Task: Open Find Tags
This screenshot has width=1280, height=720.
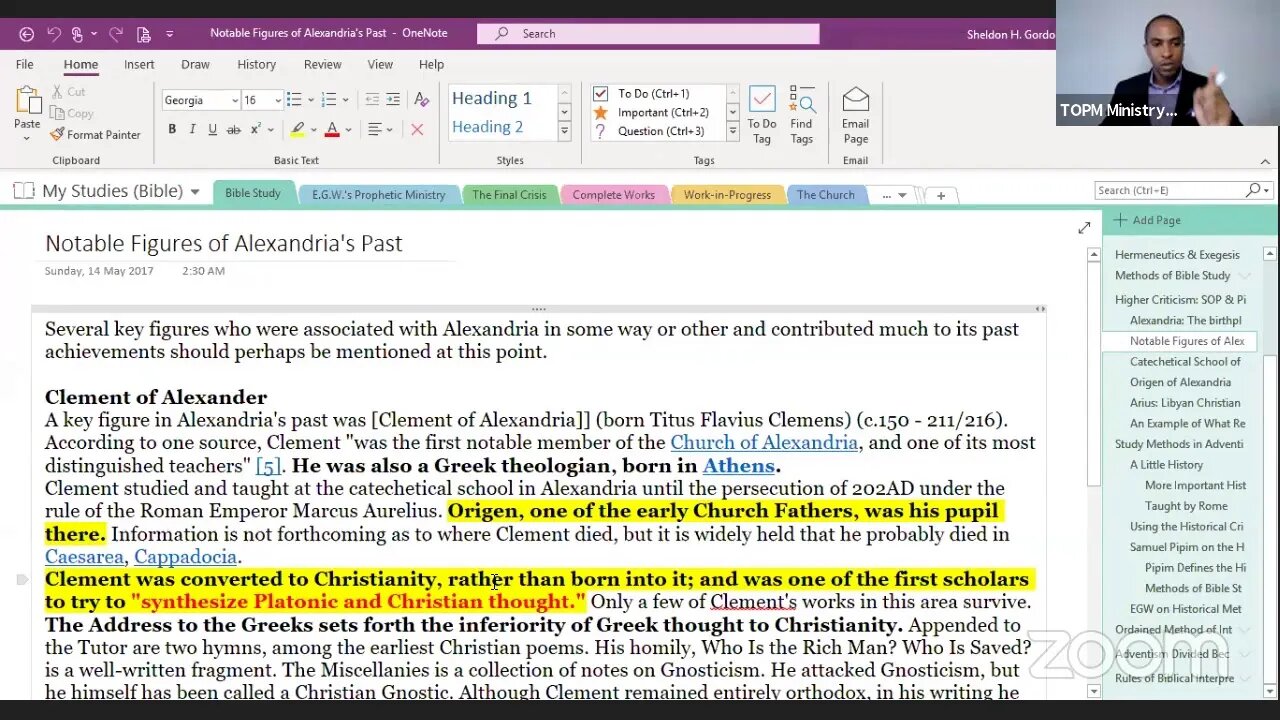Action: [x=801, y=115]
